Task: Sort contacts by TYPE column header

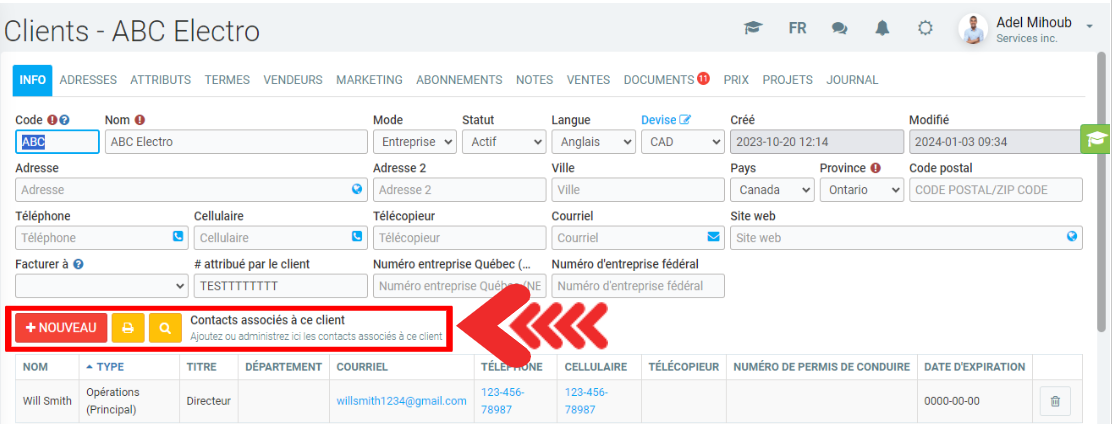Action: [x=109, y=367]
